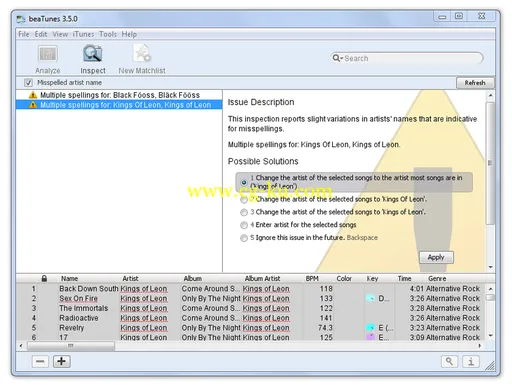Click the horizontal scrollbar right arrow
Image resolution: width=512 pixels, height=389 pixels.
pyautogui.click(x=480, y=346)
